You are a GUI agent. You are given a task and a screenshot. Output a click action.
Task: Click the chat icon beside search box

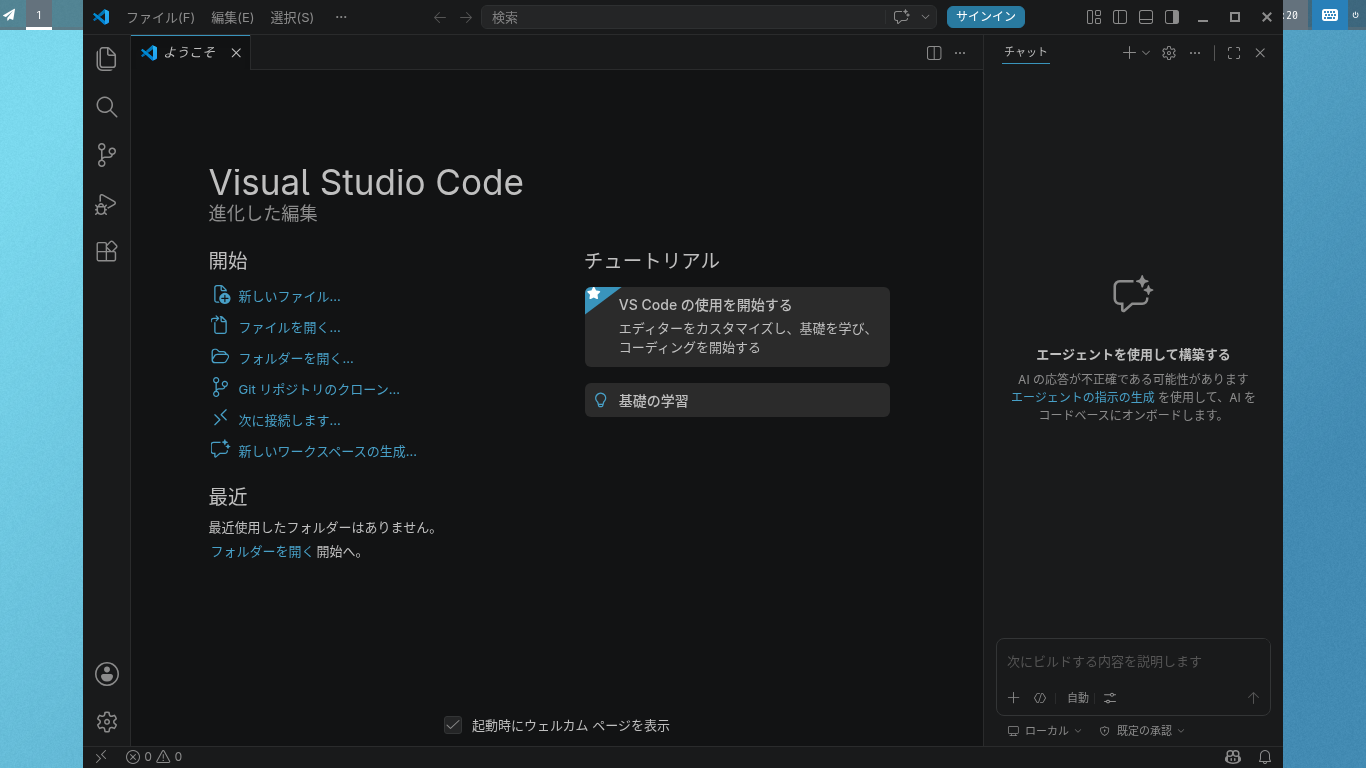click(901, 17)
